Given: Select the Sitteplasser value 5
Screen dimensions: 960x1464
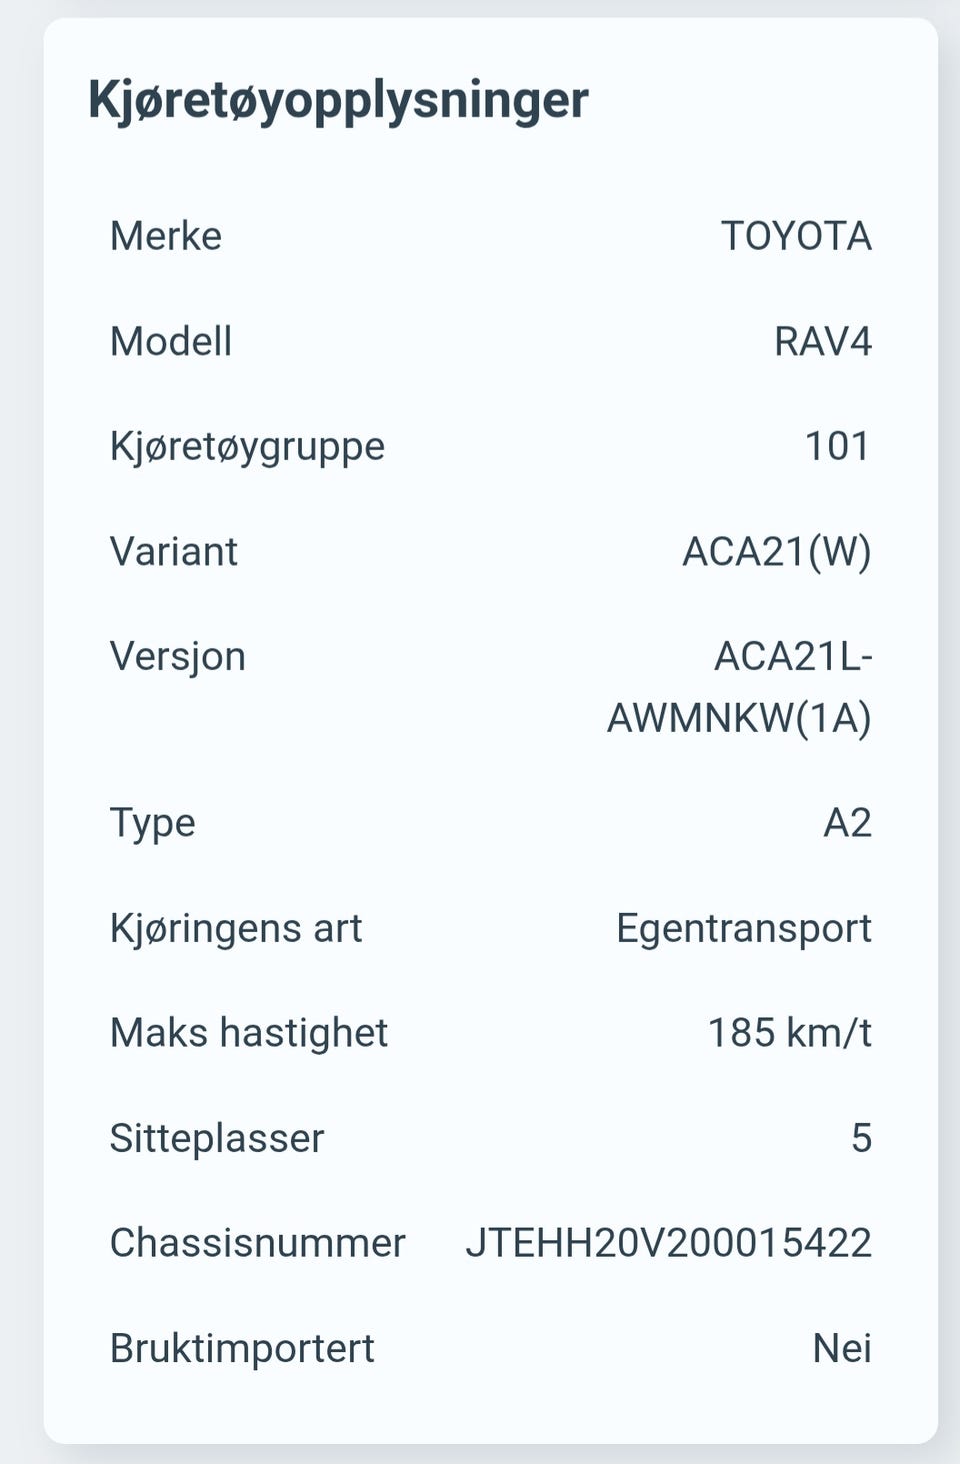Looking at the screenshot, I should pyautogui.click(x=861, y=1138).
